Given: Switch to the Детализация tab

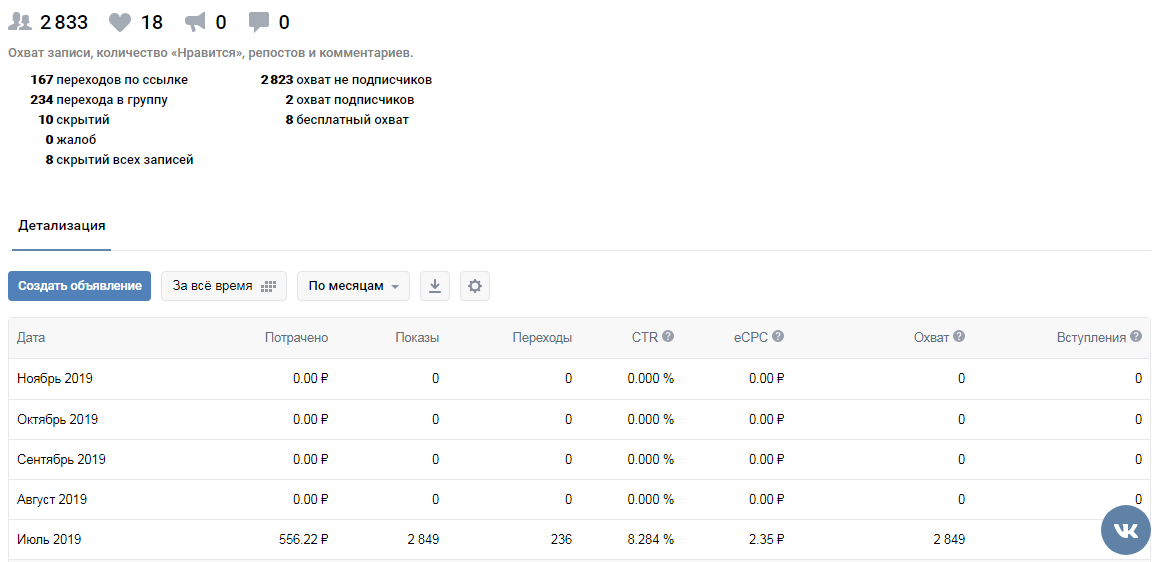Looking at the screenshot, I should [x=61, y=226].
